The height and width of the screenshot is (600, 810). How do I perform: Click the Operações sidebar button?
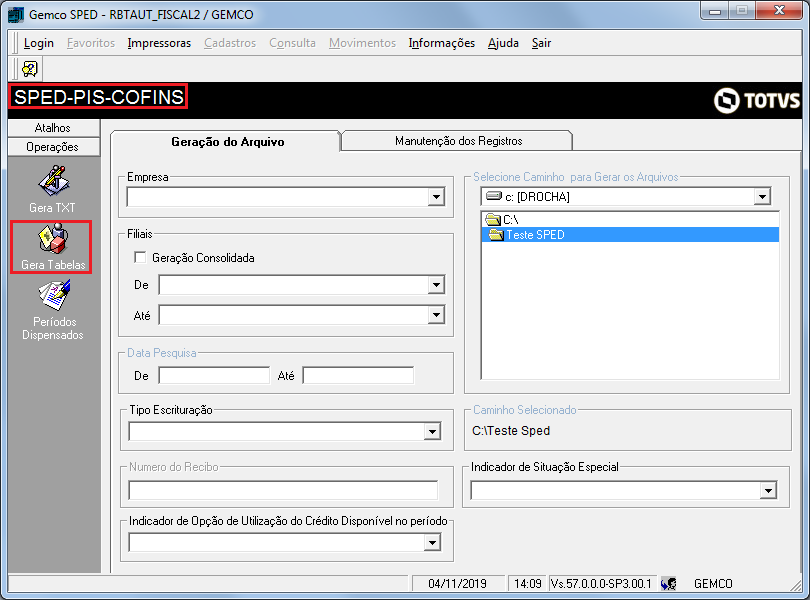click(54, 147)
